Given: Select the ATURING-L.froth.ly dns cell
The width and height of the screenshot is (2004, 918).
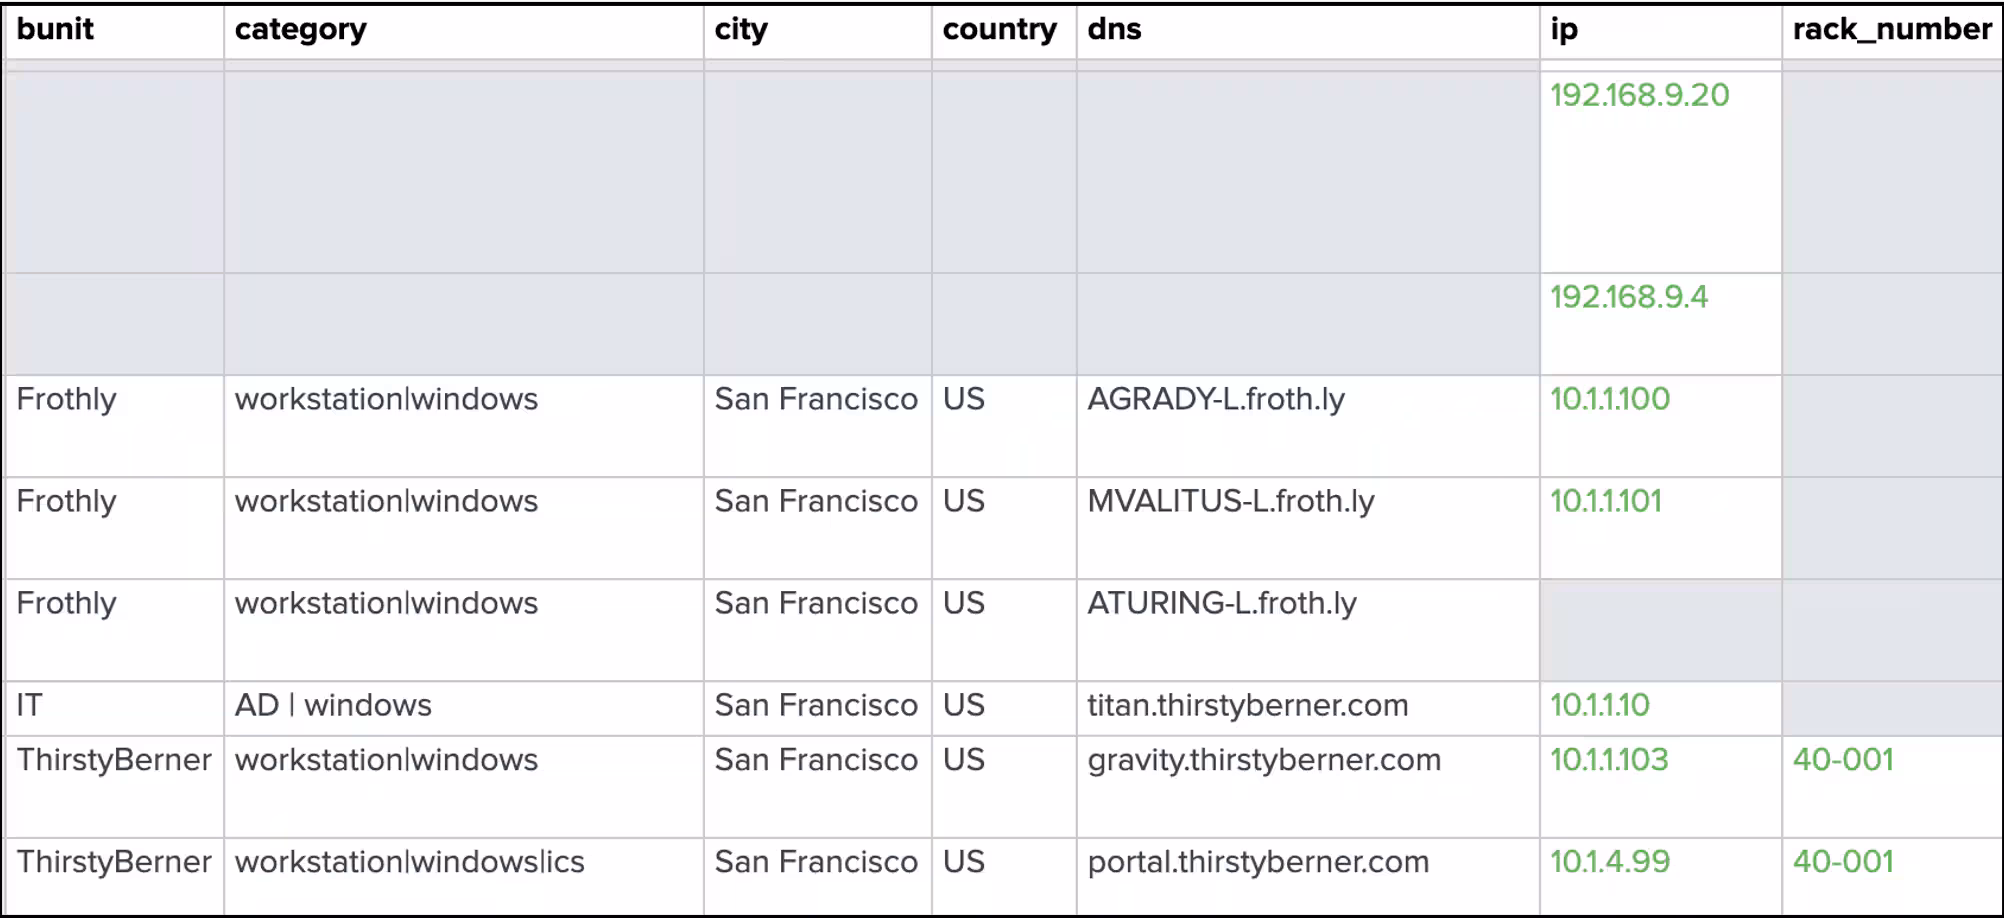Looking at the screenshot, I should (1221, 603).
